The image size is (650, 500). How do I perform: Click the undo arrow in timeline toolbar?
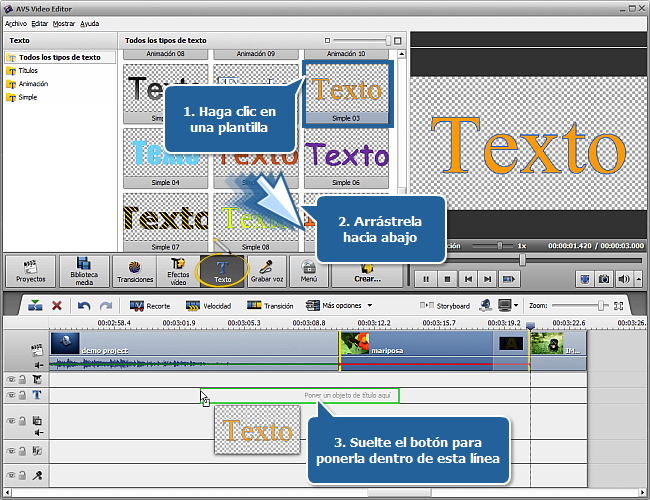84,305
